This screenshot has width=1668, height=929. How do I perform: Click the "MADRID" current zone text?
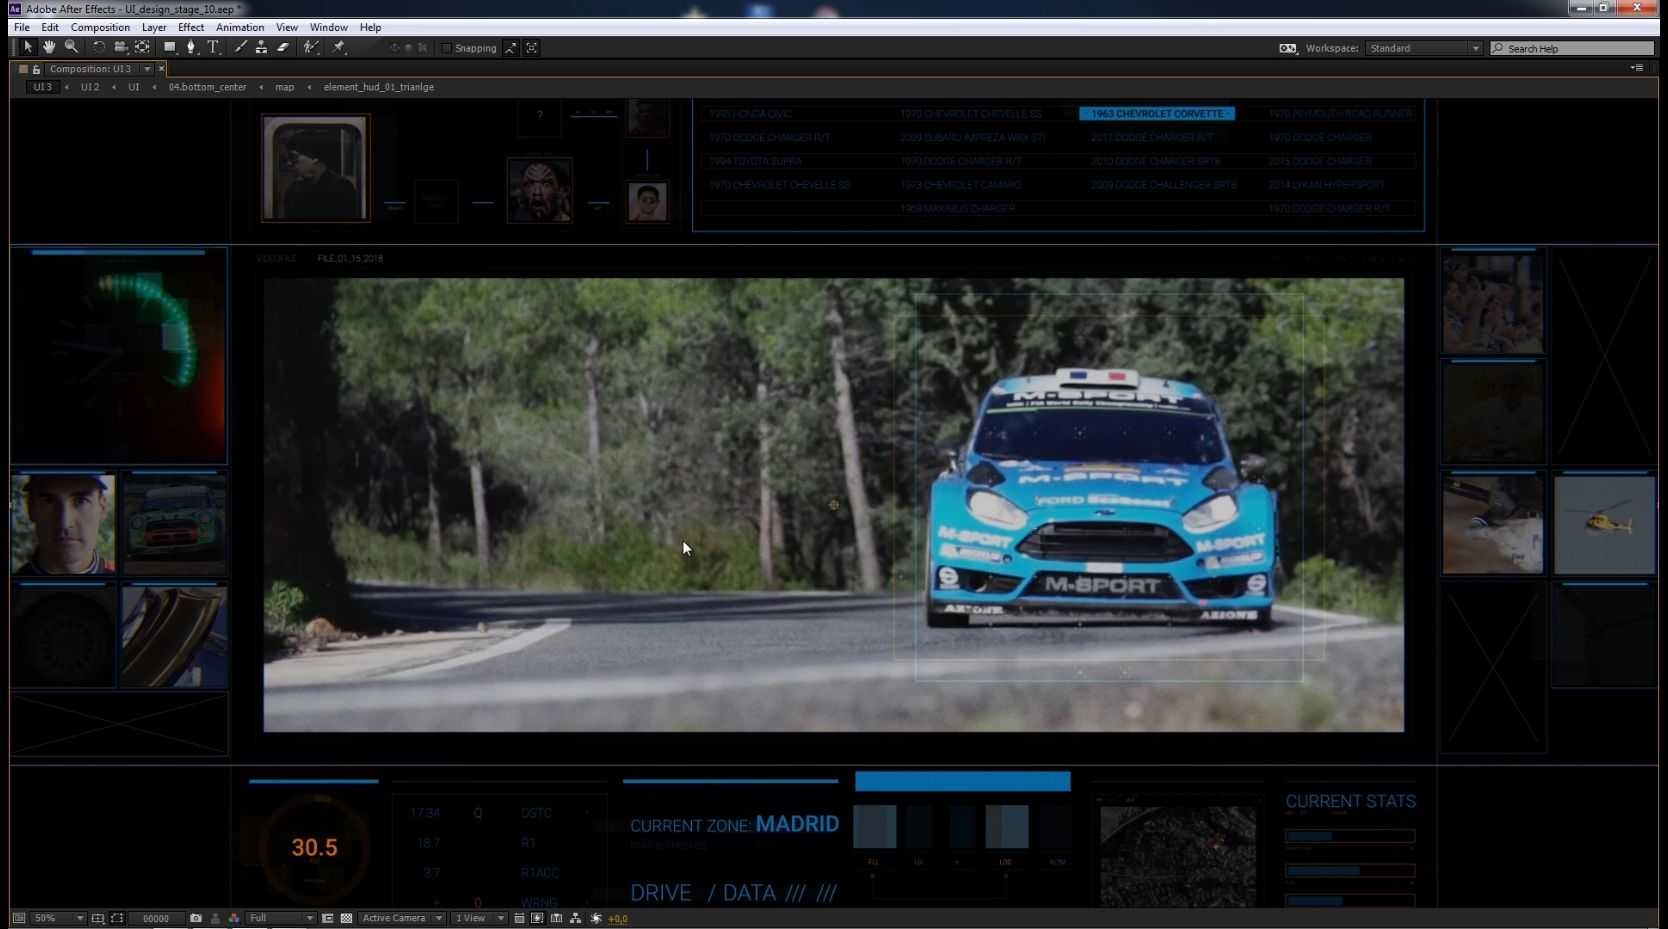[797, 824]
